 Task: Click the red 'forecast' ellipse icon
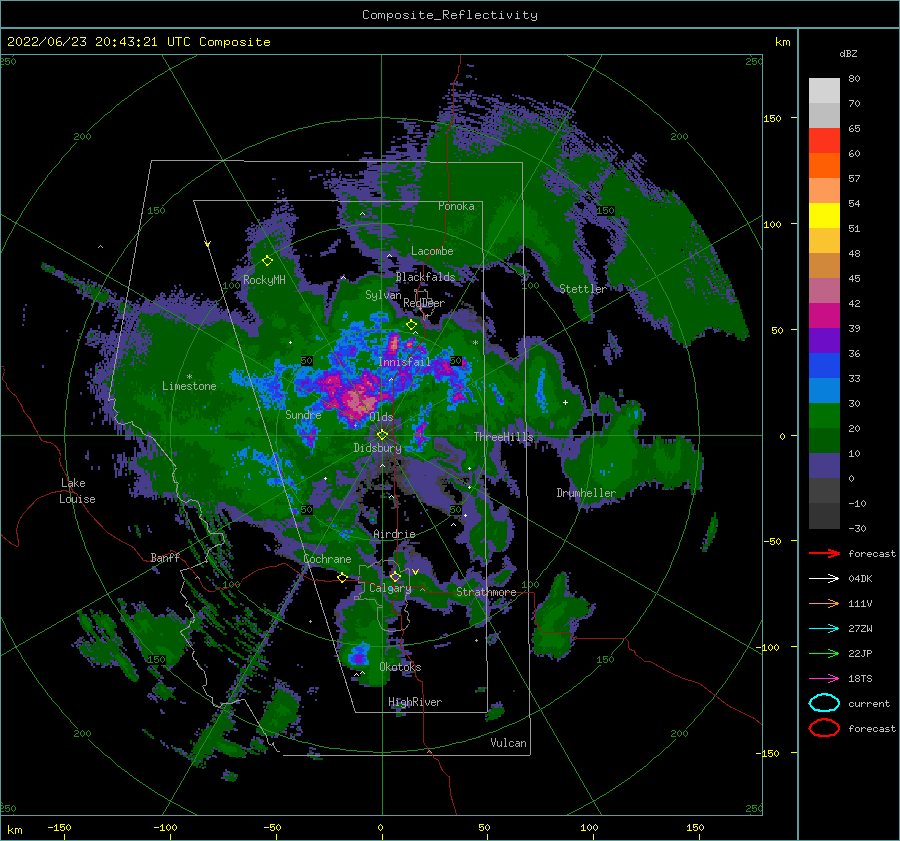tap(824, 728)
